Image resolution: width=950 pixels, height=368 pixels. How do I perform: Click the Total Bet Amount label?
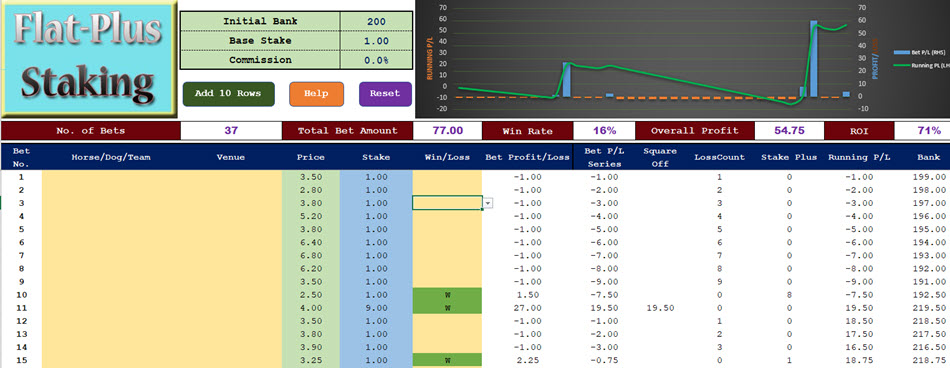347,130
